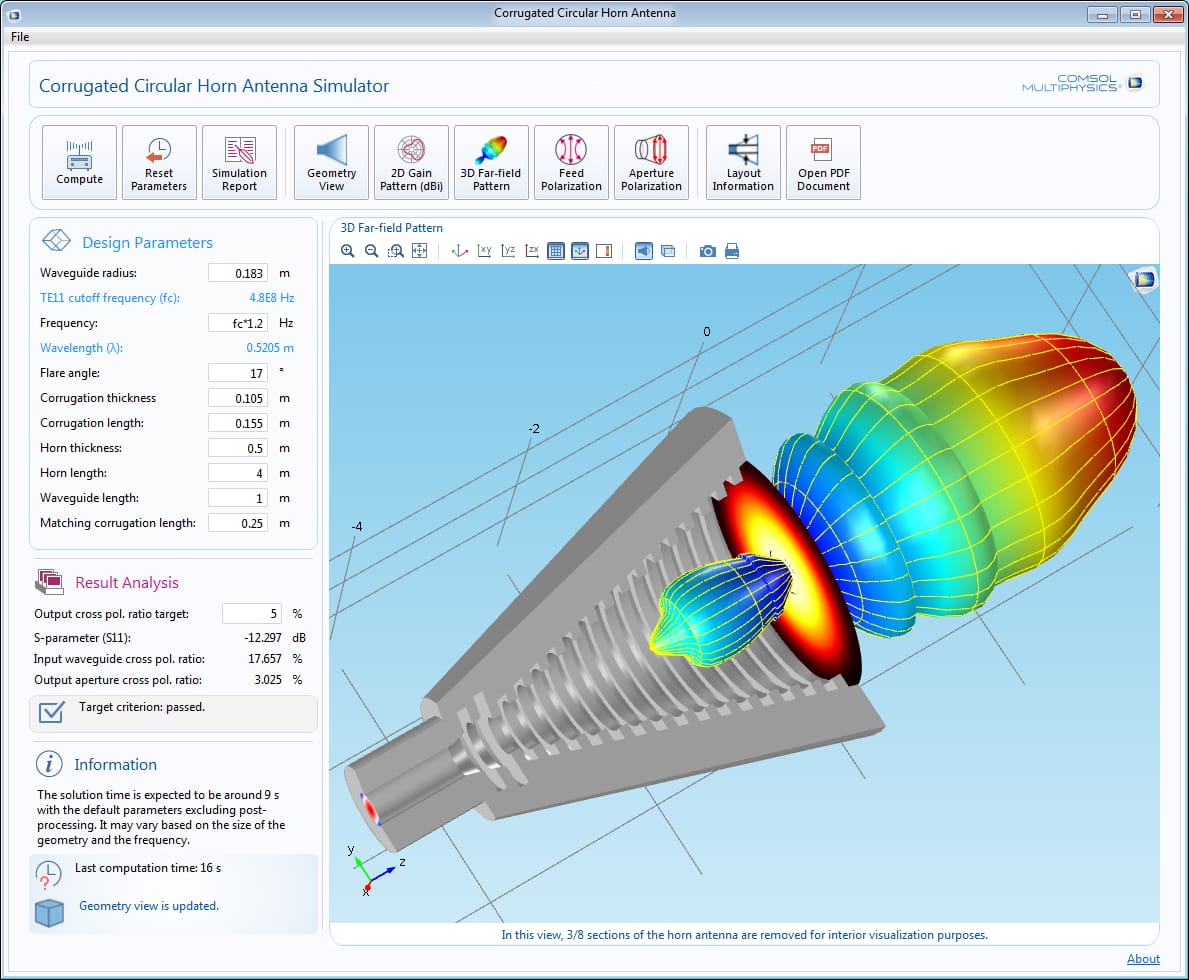Viewport: 1189px width, 980px height.
Task: Toggle the axis orientation display
Action: 580,251
